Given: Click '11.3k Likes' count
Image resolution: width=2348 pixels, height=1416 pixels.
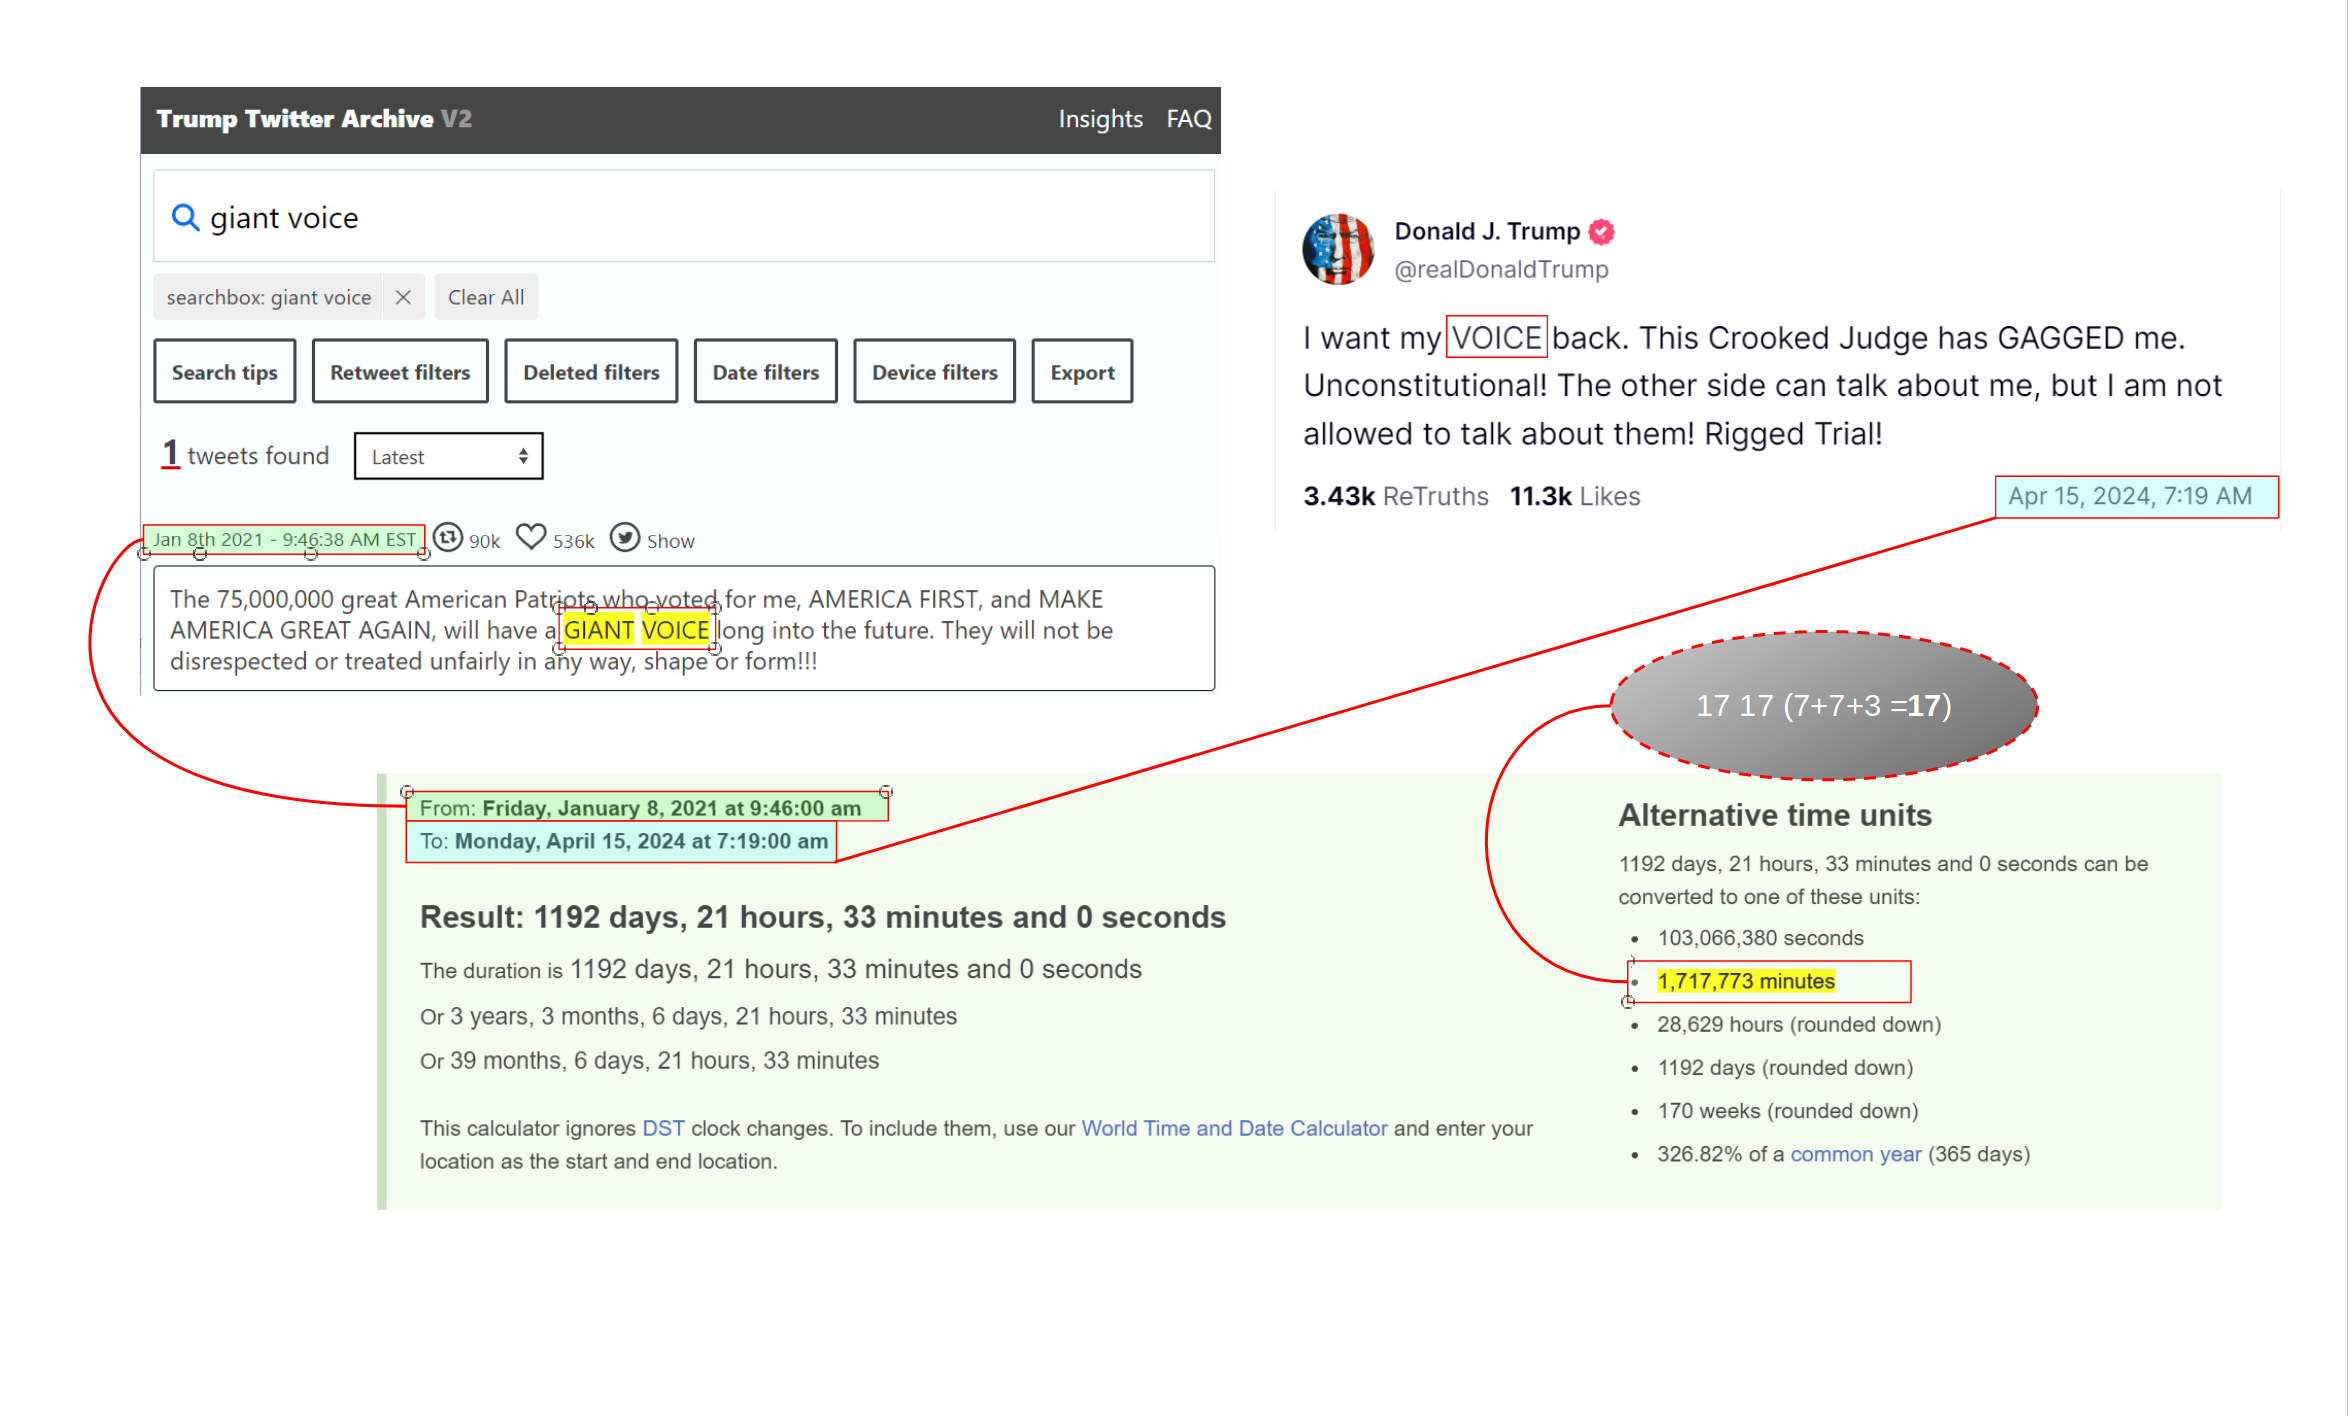Looking at the screenshot, I should tap(1575, 496).
